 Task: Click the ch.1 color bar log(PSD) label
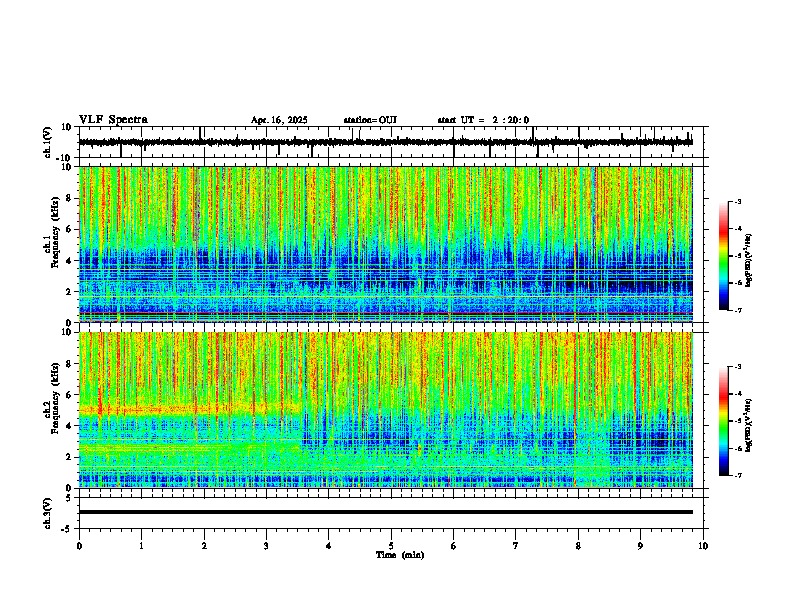click(749, 260)
